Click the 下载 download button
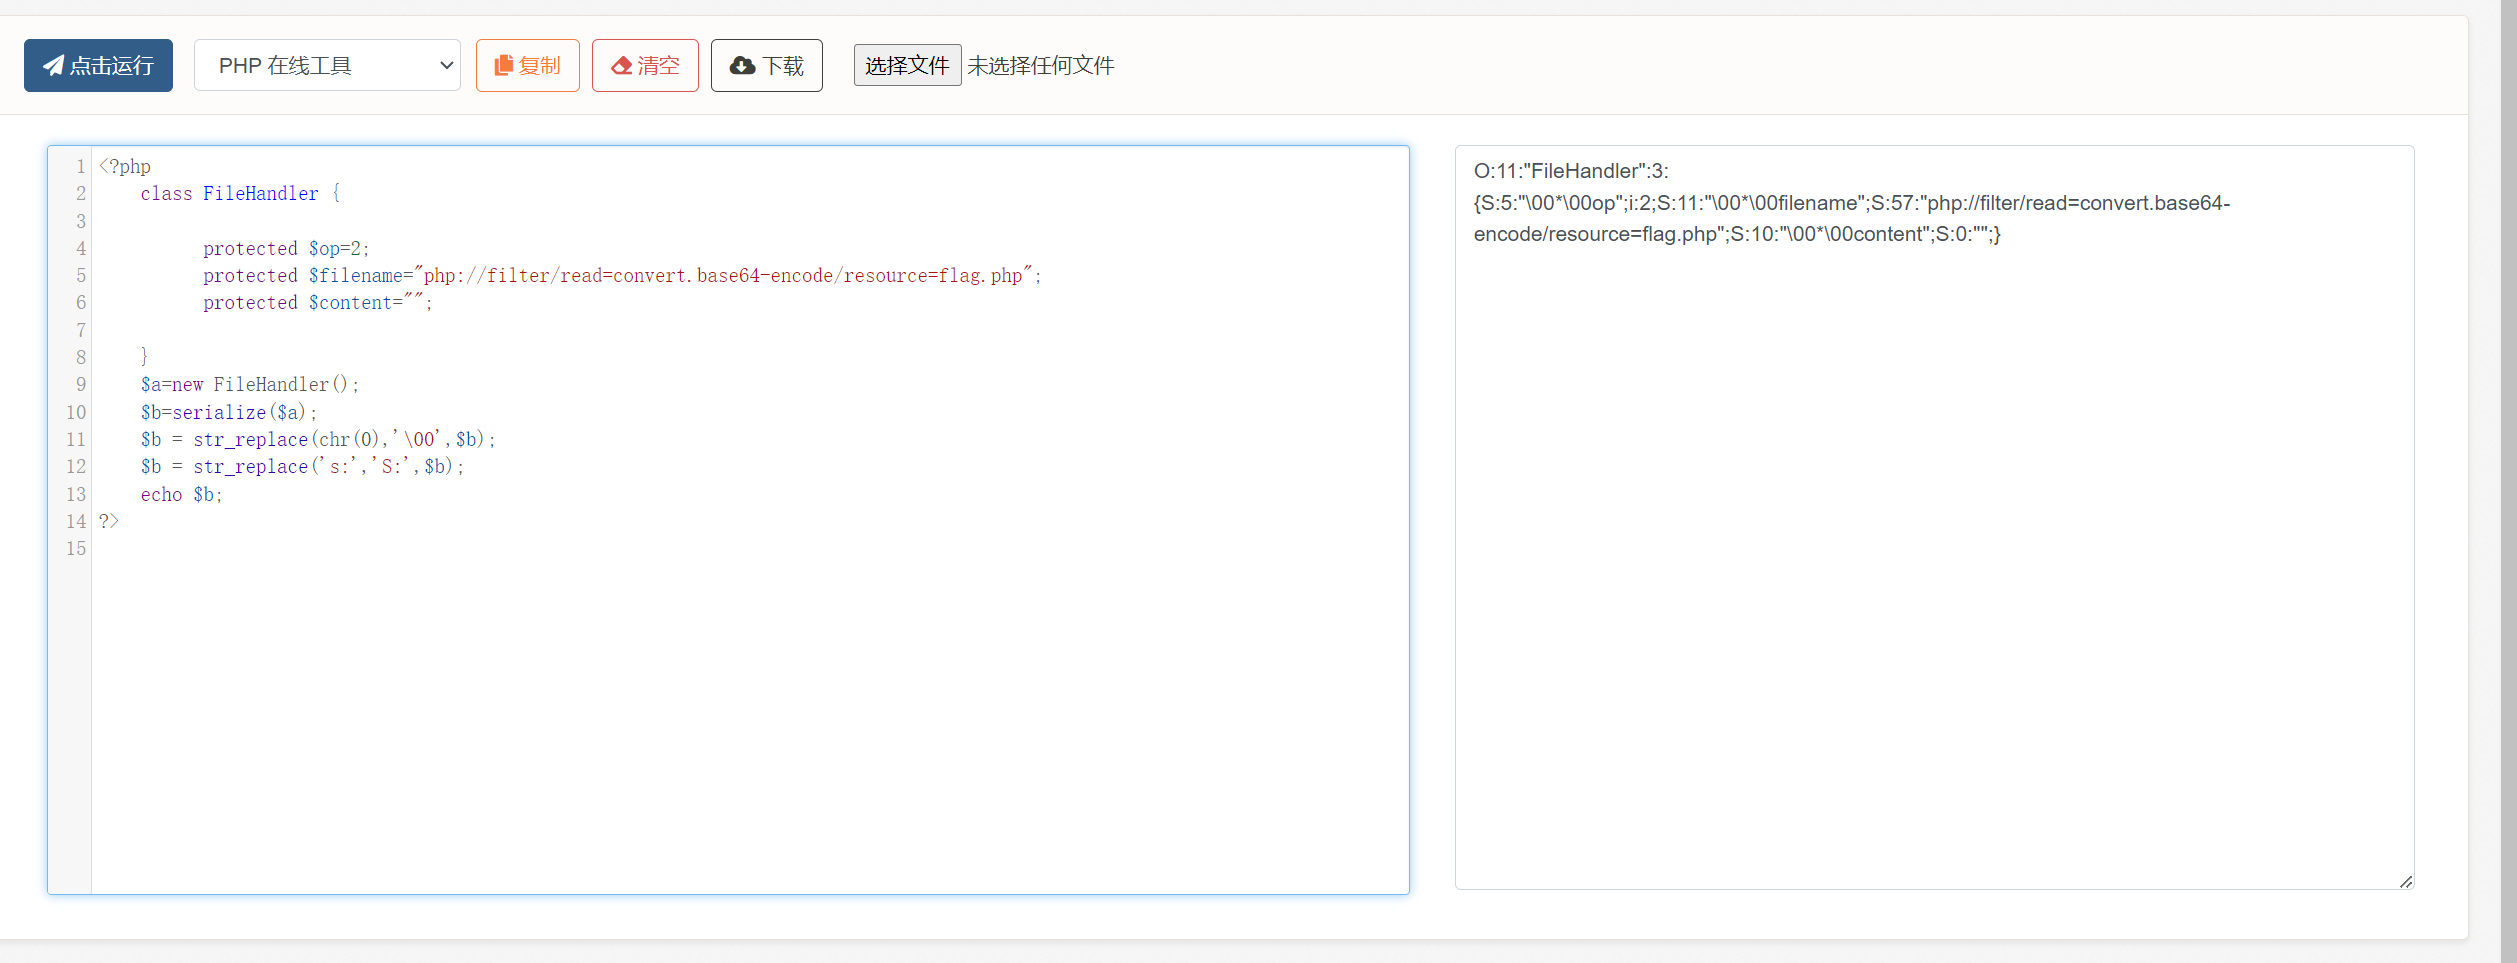 click(x=767, y=66)
